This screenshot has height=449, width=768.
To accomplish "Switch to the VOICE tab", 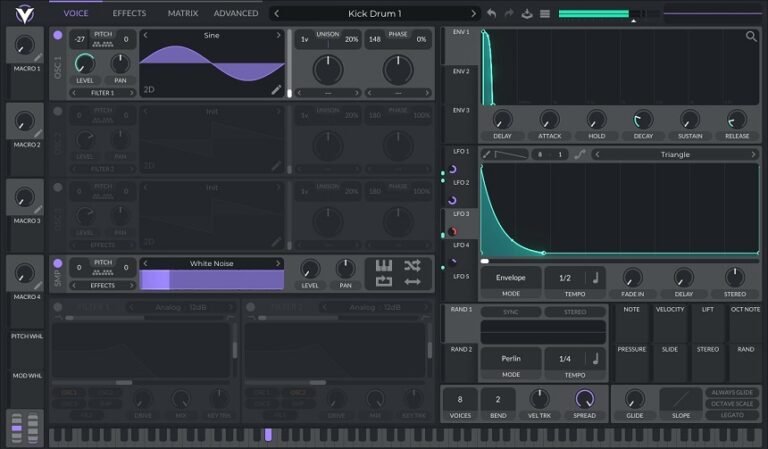I will tap(76, 13).
